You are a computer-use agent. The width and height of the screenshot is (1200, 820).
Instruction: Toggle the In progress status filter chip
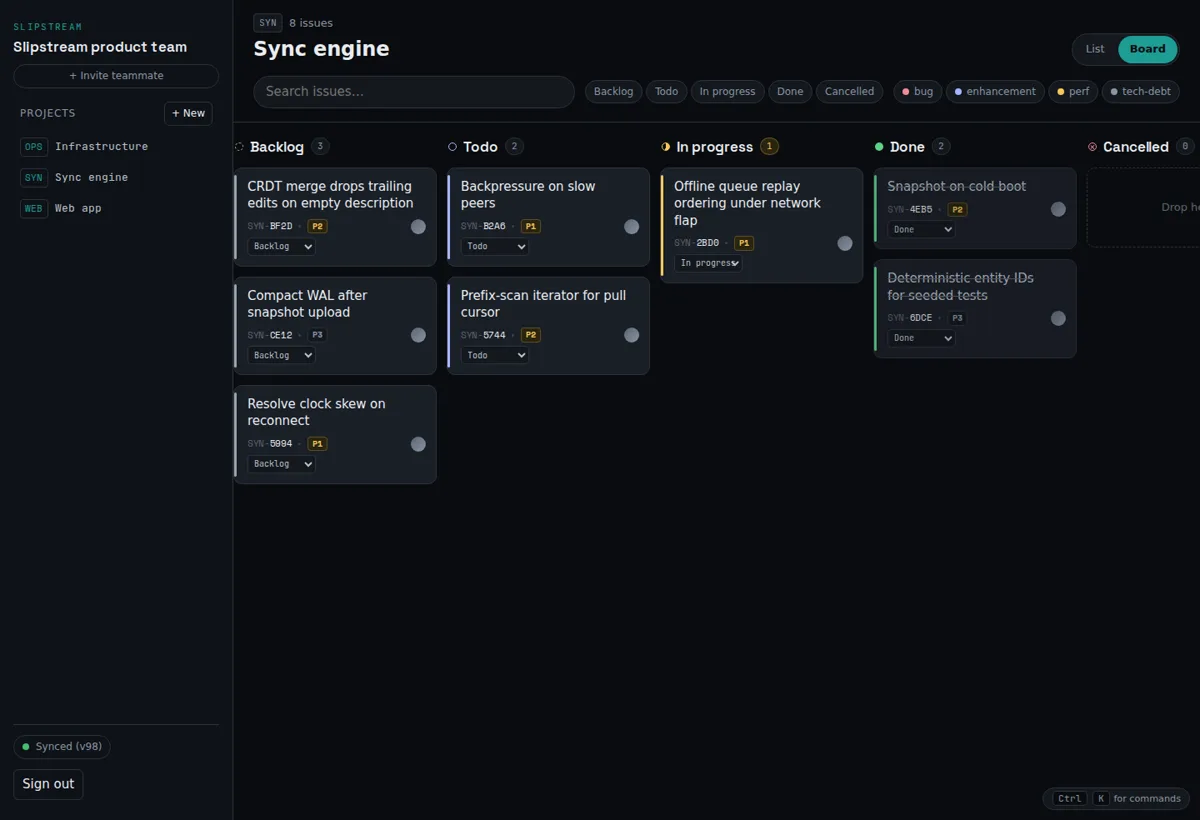[x=727, y=92]
